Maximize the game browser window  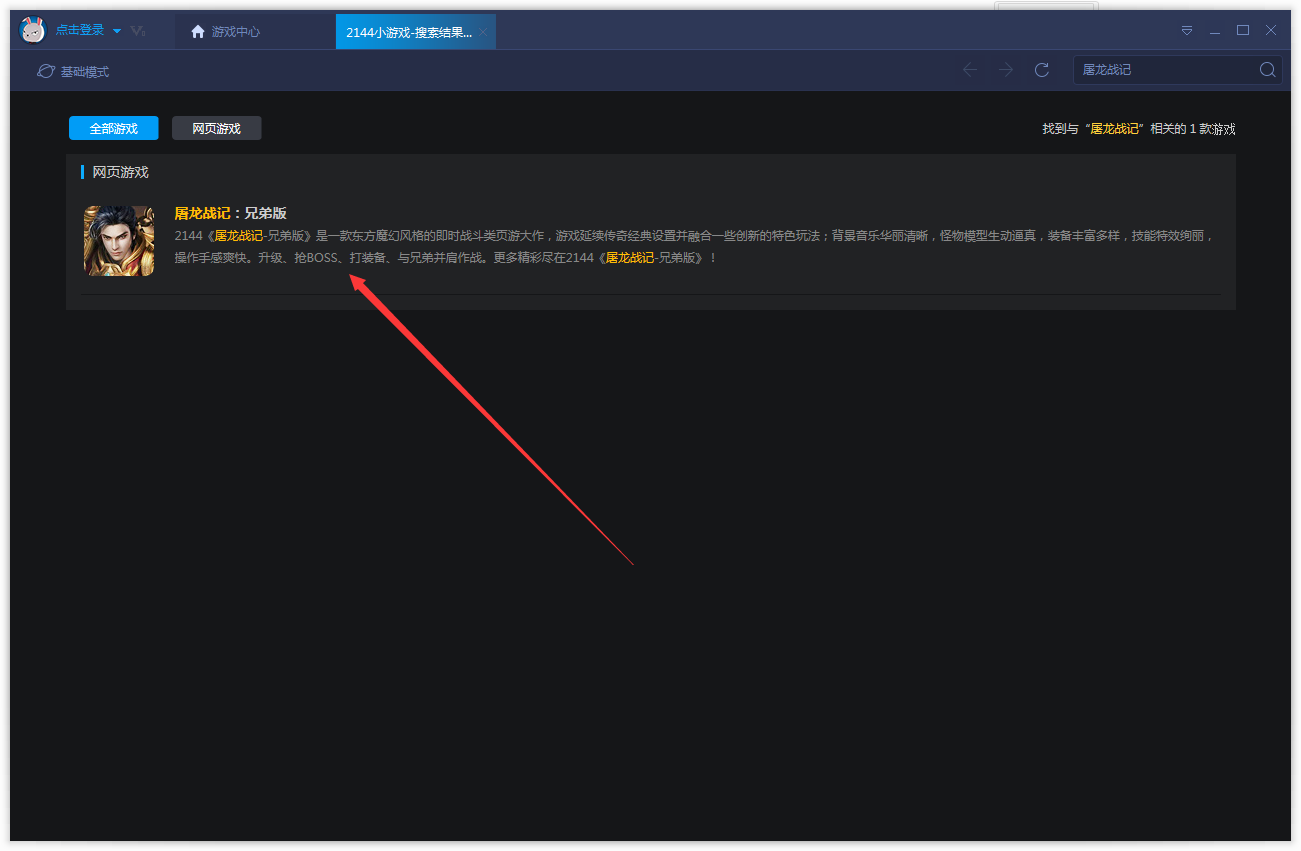[x=1243, y=31]
